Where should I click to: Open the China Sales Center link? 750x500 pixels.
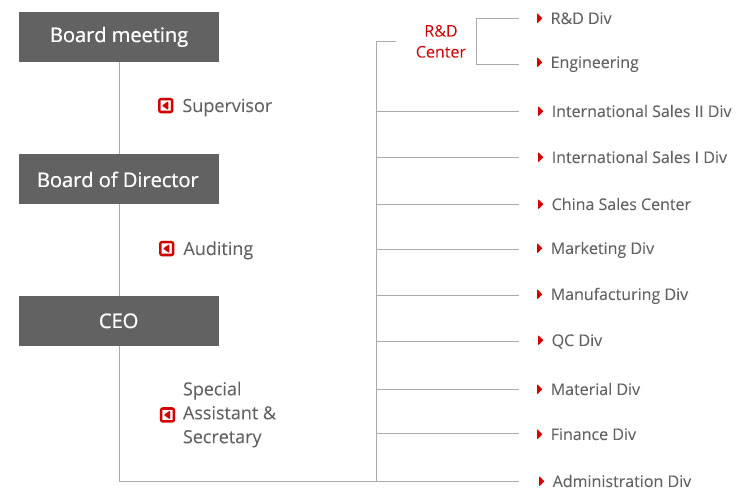(621, 205)
